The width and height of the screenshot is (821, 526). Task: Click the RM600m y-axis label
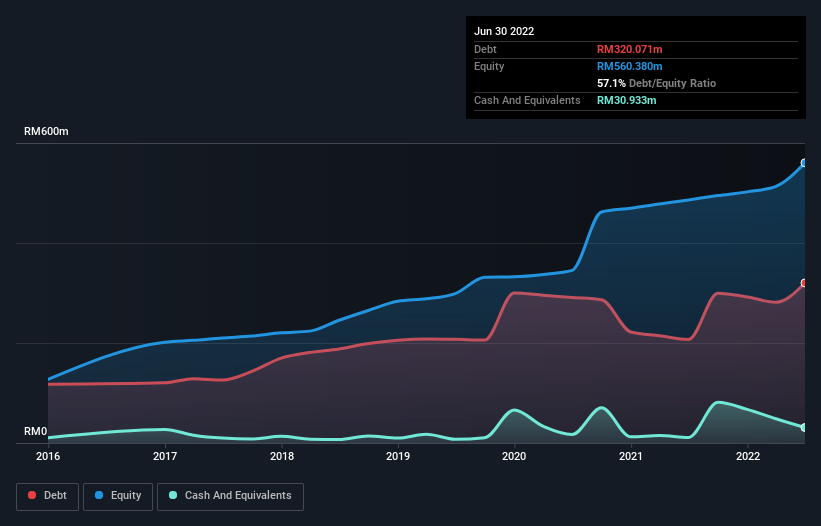(x=46, y=131)
